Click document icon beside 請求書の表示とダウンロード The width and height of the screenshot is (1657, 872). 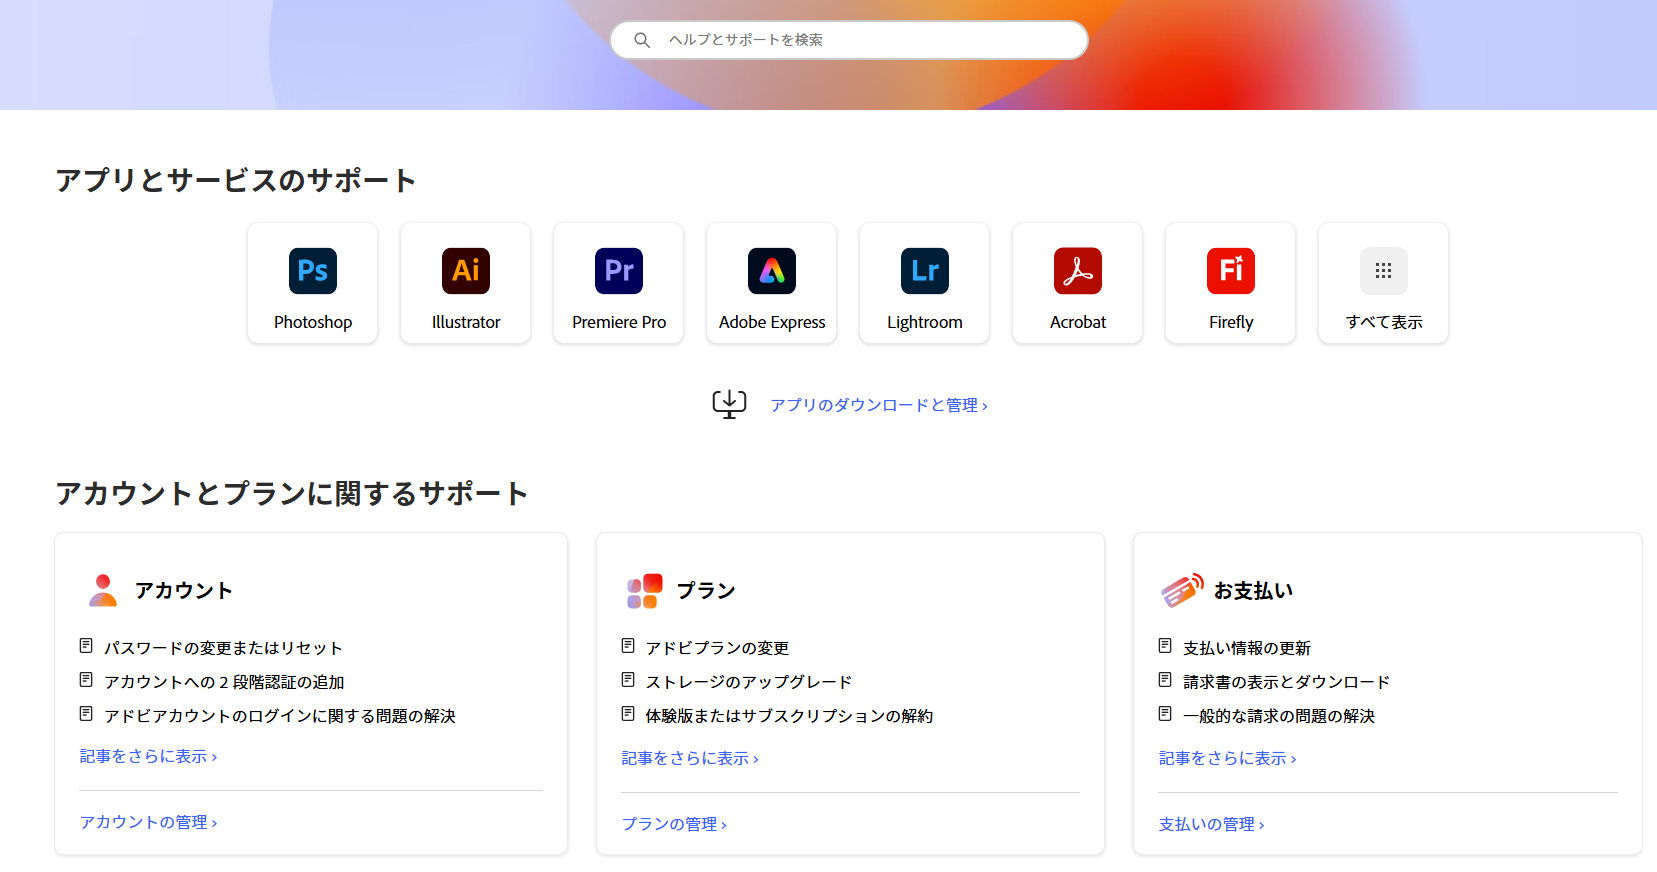[x=1165, y=680]
